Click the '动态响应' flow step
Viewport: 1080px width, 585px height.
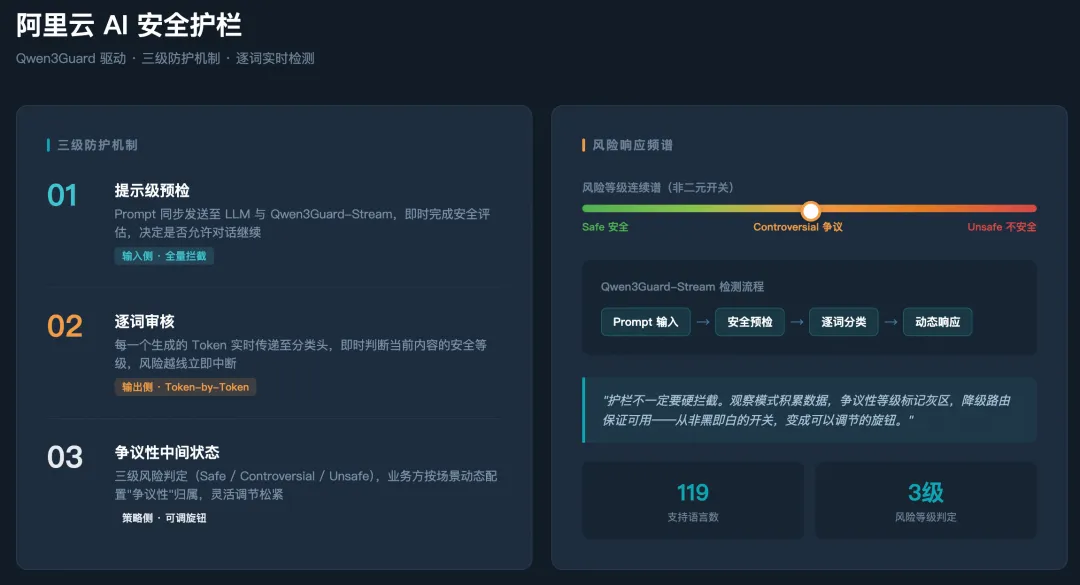(x=937, y=322)
